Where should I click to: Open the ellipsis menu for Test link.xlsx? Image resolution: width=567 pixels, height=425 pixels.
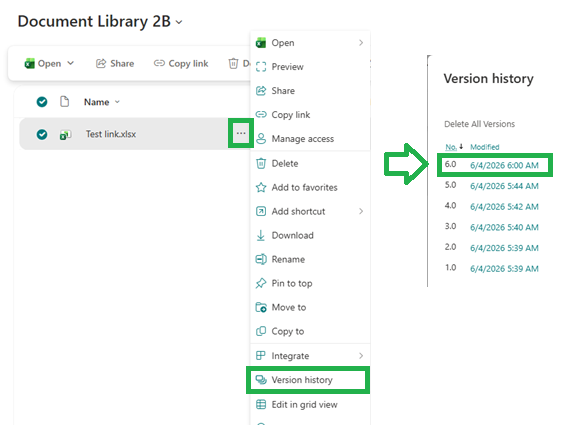click(x=241, y=133)
